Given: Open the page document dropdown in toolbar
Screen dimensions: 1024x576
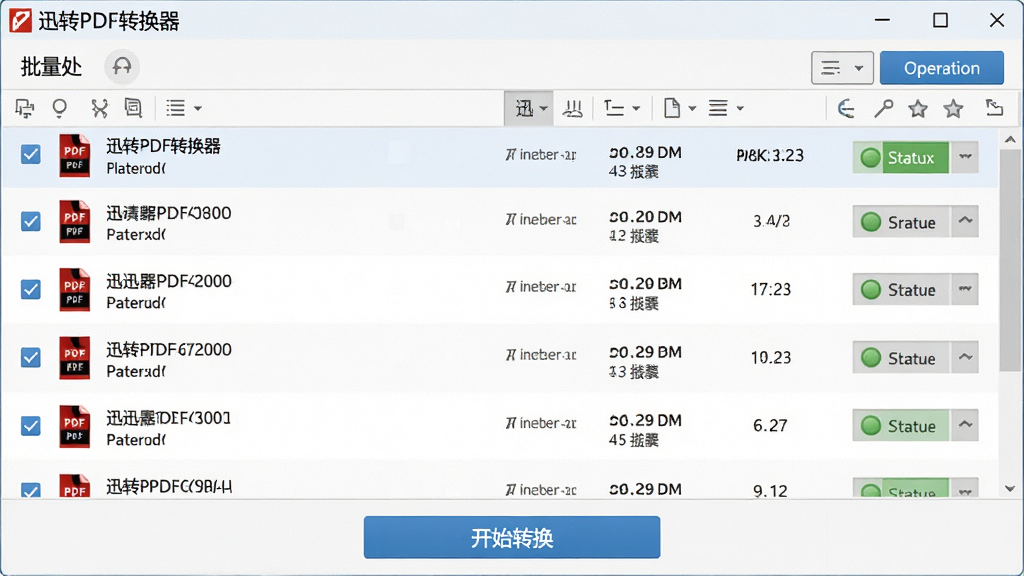Looking at the screenshot, I should point(679,108).
